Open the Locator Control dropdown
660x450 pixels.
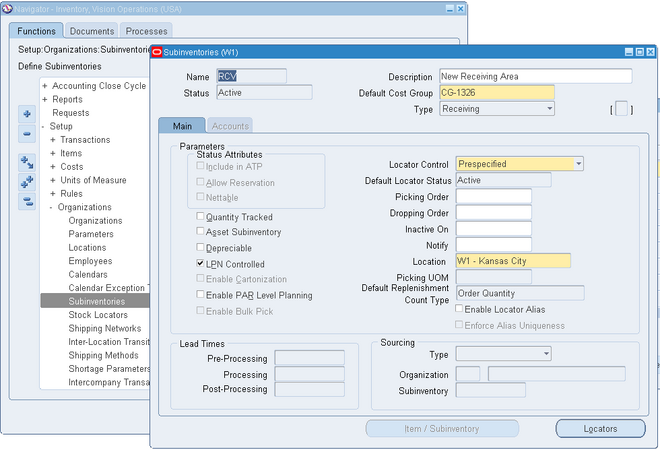click(x=579, y=164)
